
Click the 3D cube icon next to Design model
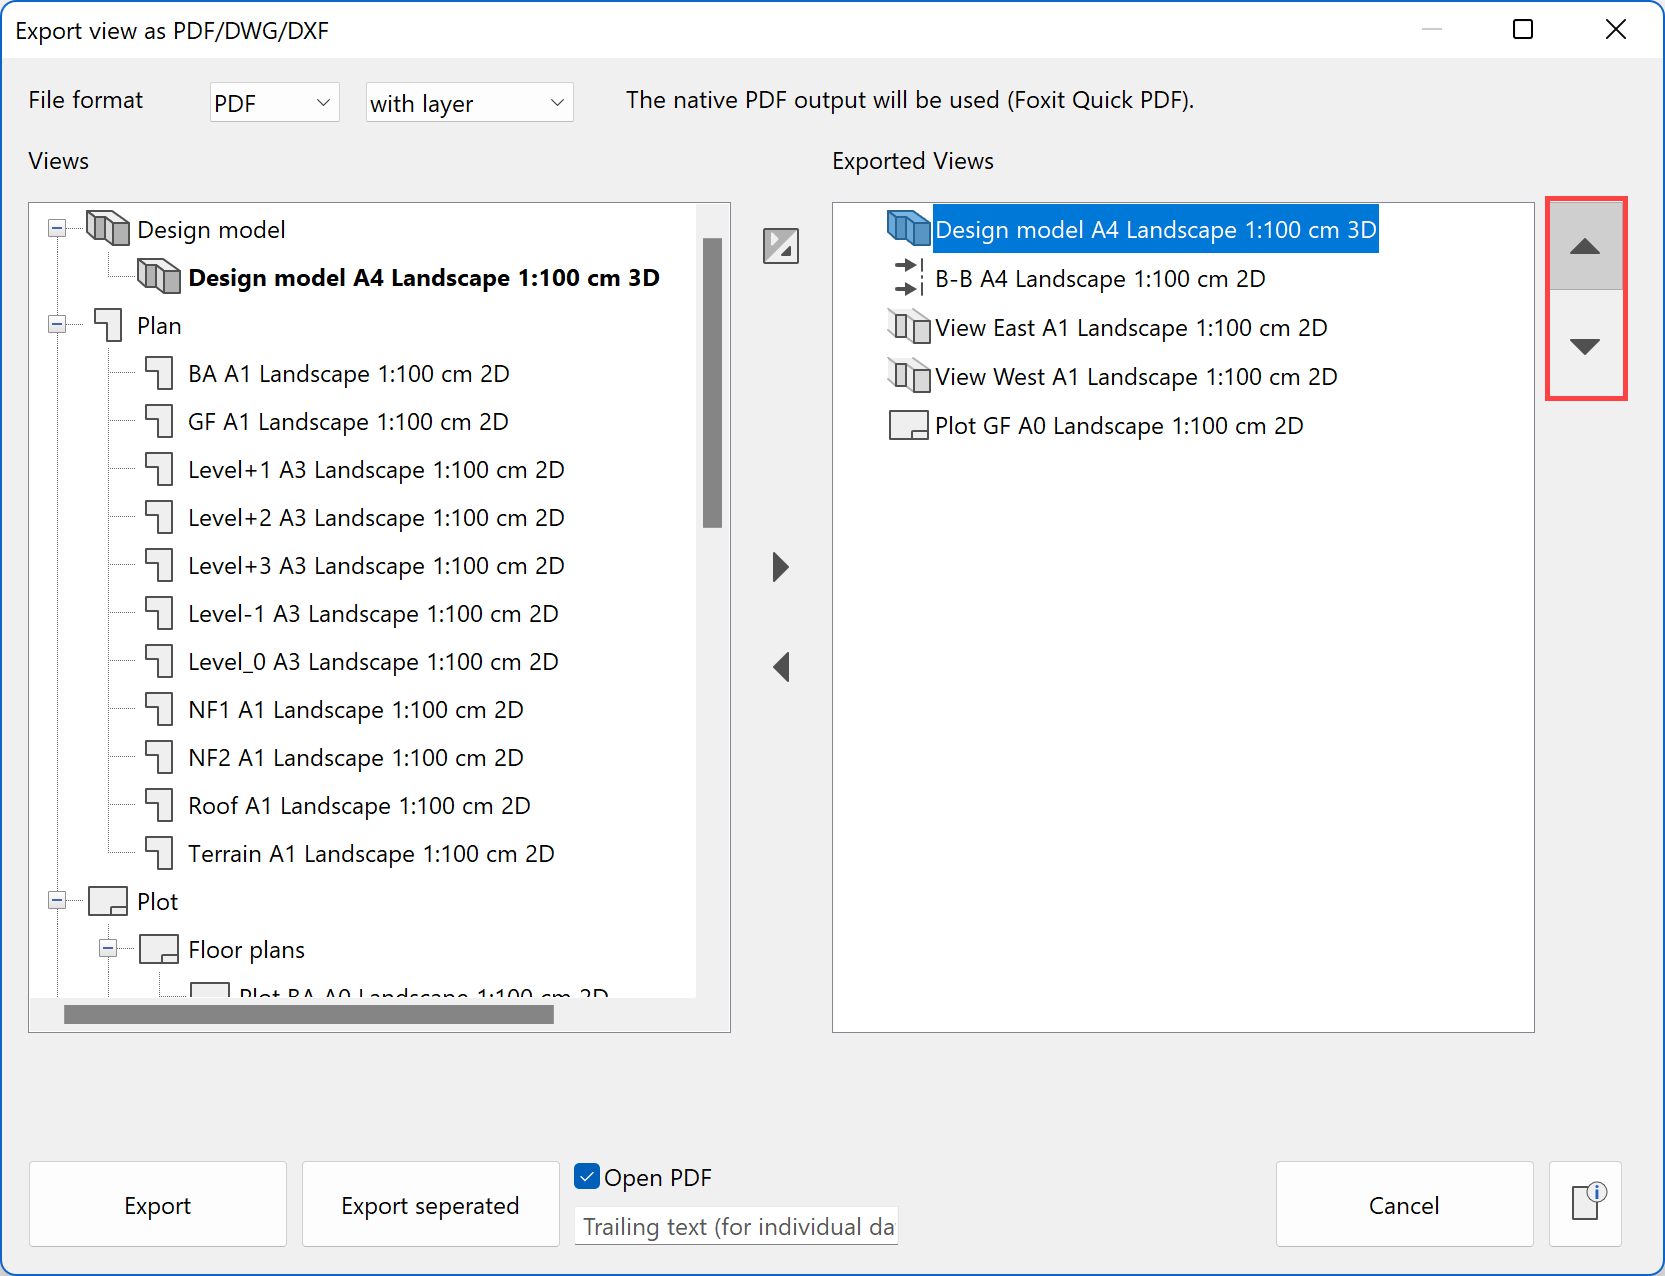click(x=107, y=228)
